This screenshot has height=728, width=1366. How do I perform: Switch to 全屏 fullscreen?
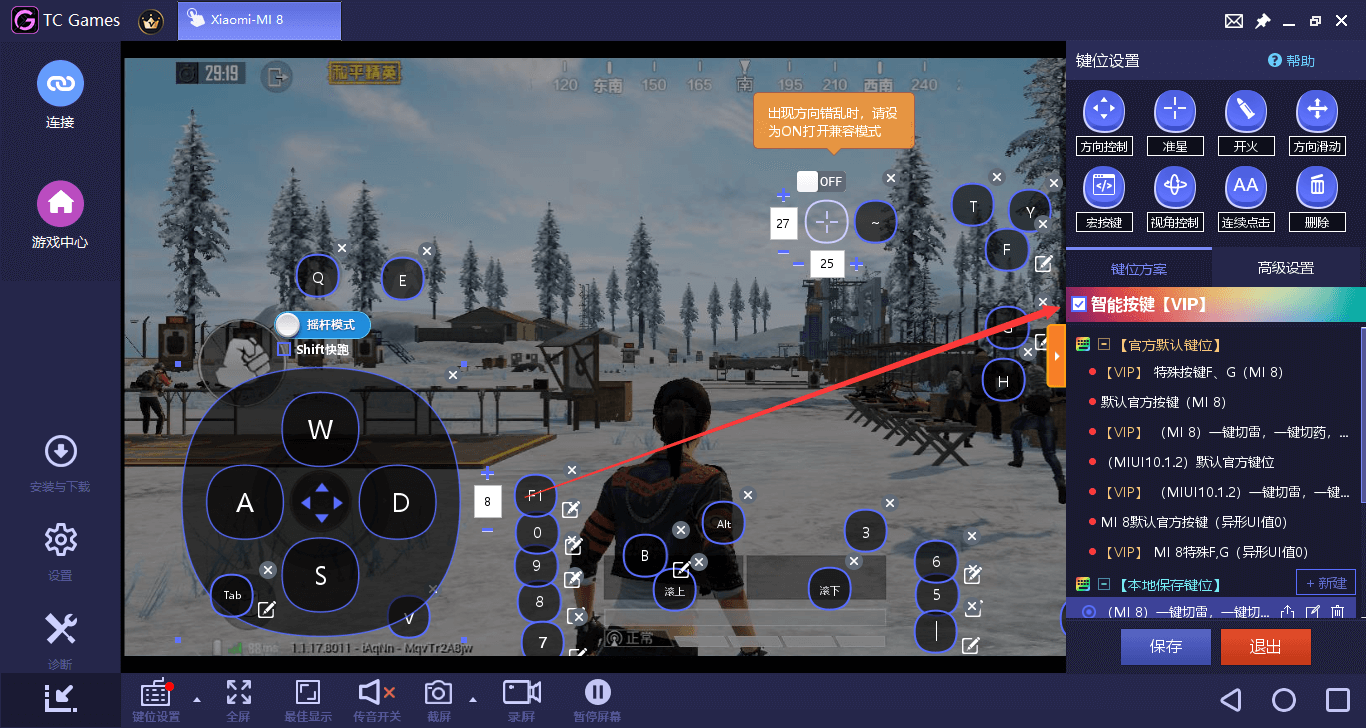click(238, 701)
